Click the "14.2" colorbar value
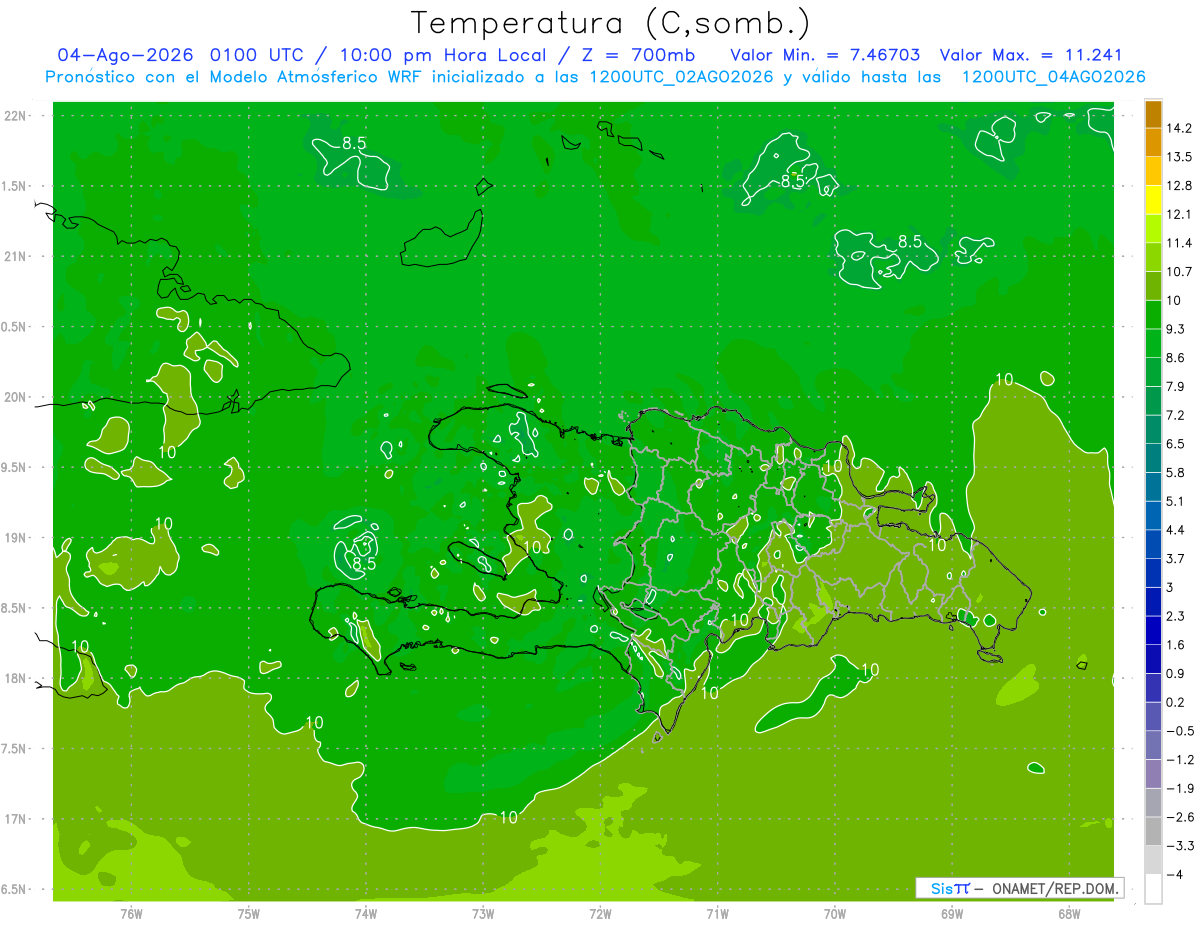1200x927 pixels. (x=1179, y=128)
